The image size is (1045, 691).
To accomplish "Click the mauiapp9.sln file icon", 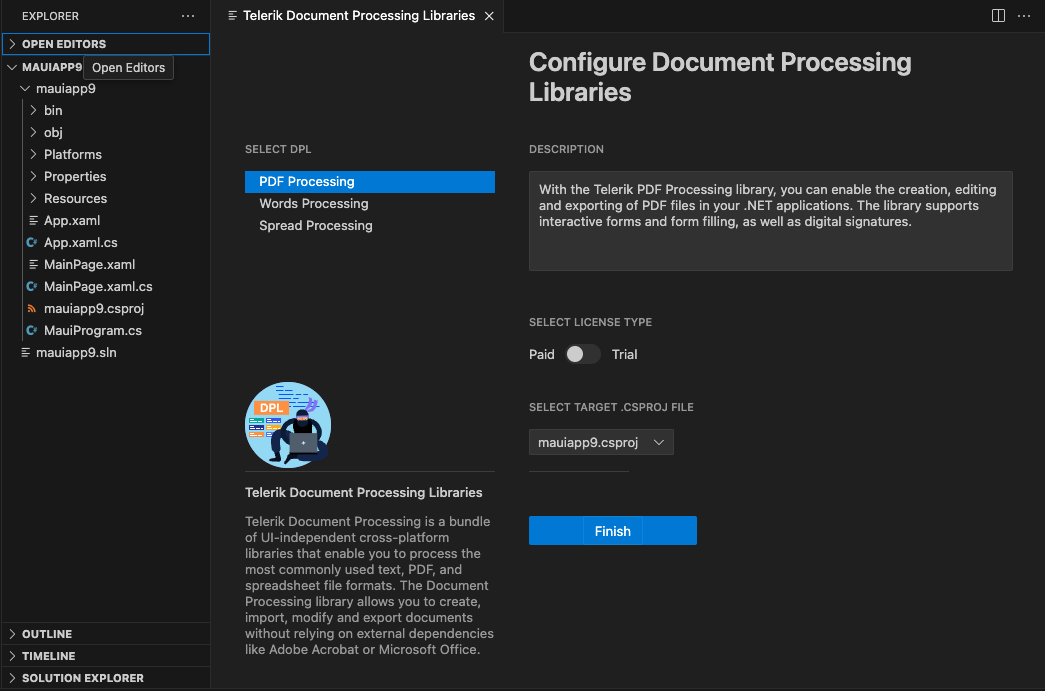I will coord(25,352).
